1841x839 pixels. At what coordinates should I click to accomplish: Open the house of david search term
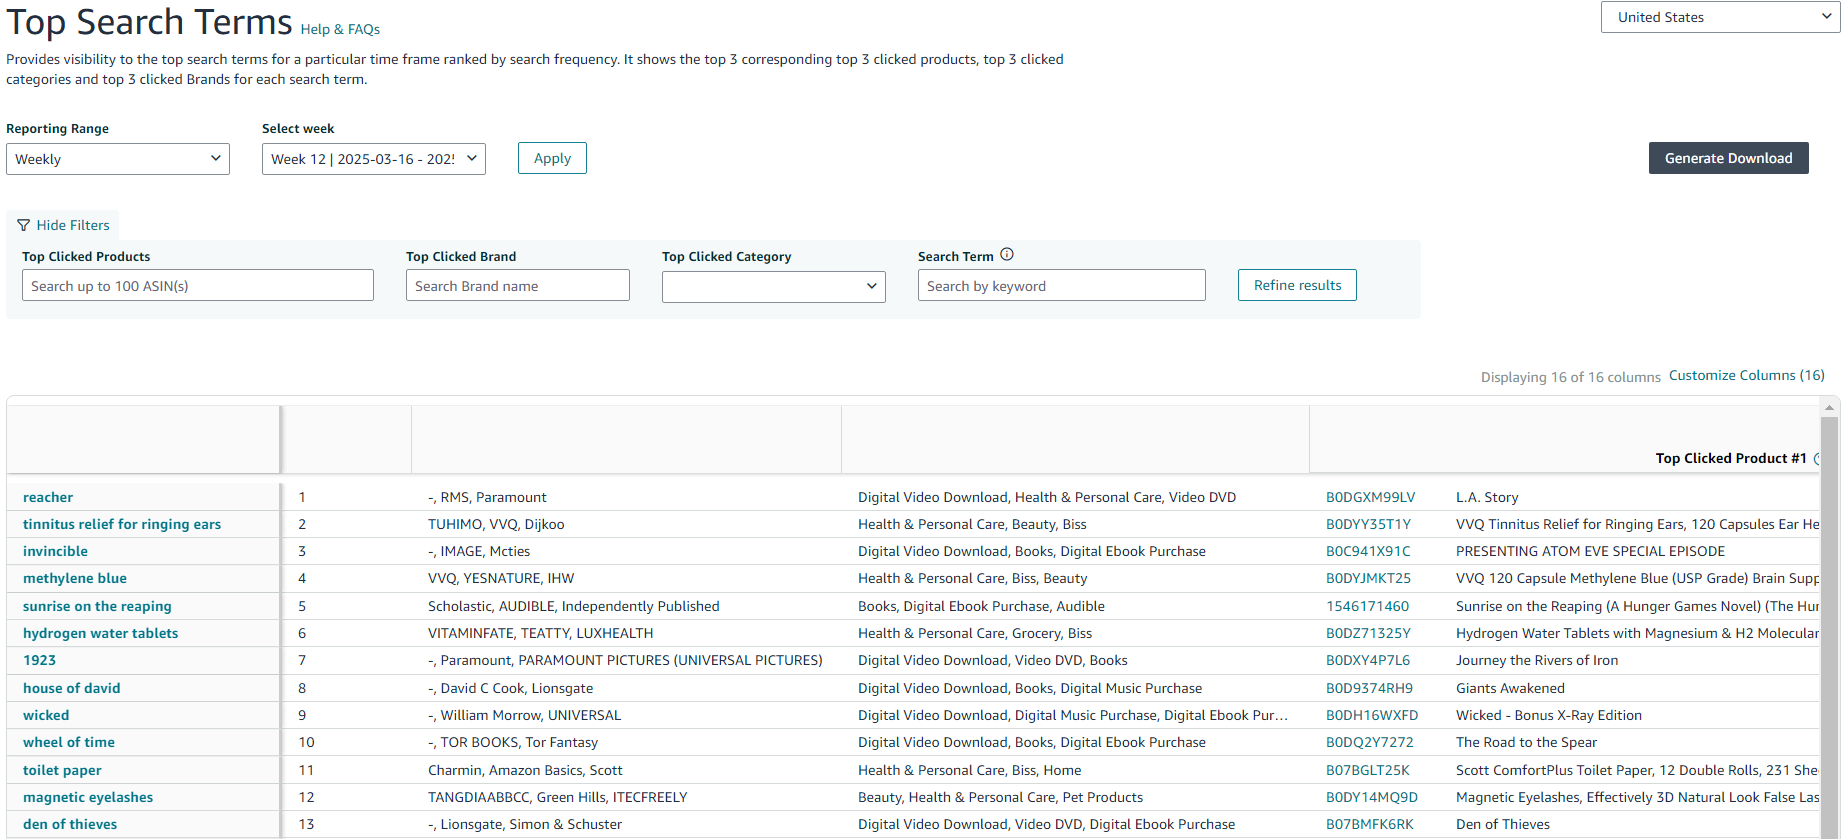pos(71,688)
